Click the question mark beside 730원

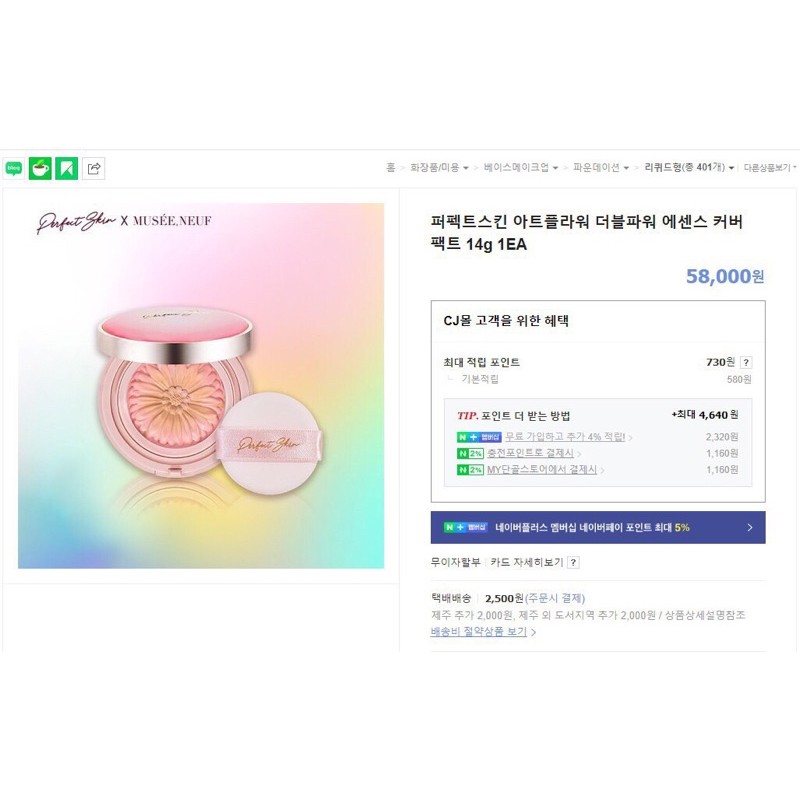pyautogui.click(x=746, y=363)
